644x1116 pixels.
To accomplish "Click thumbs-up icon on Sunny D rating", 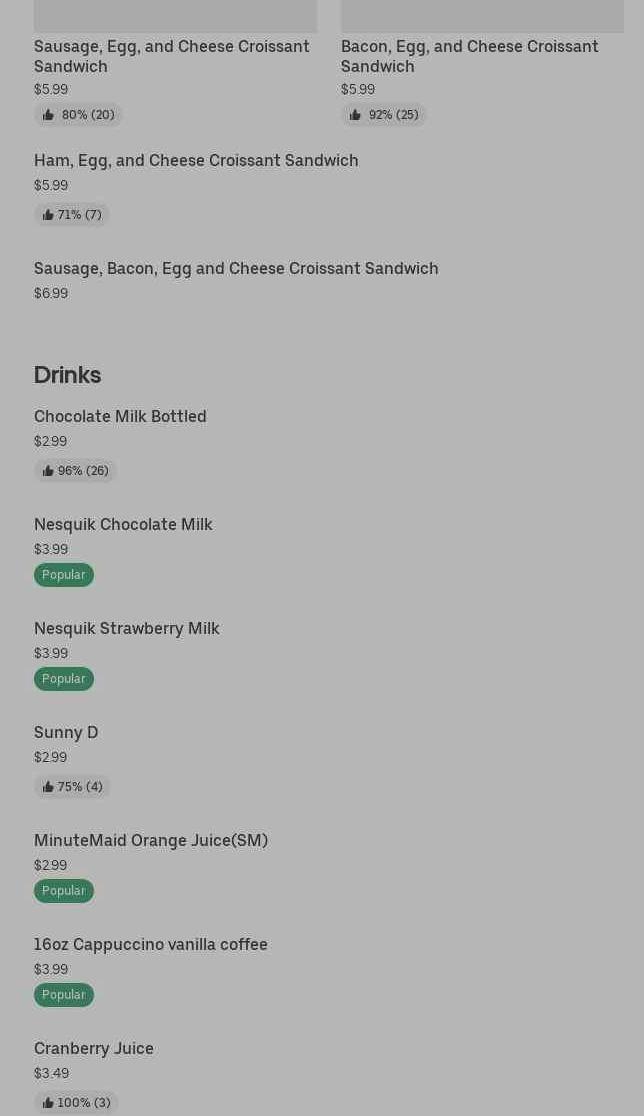I will [x=48, y=786].
